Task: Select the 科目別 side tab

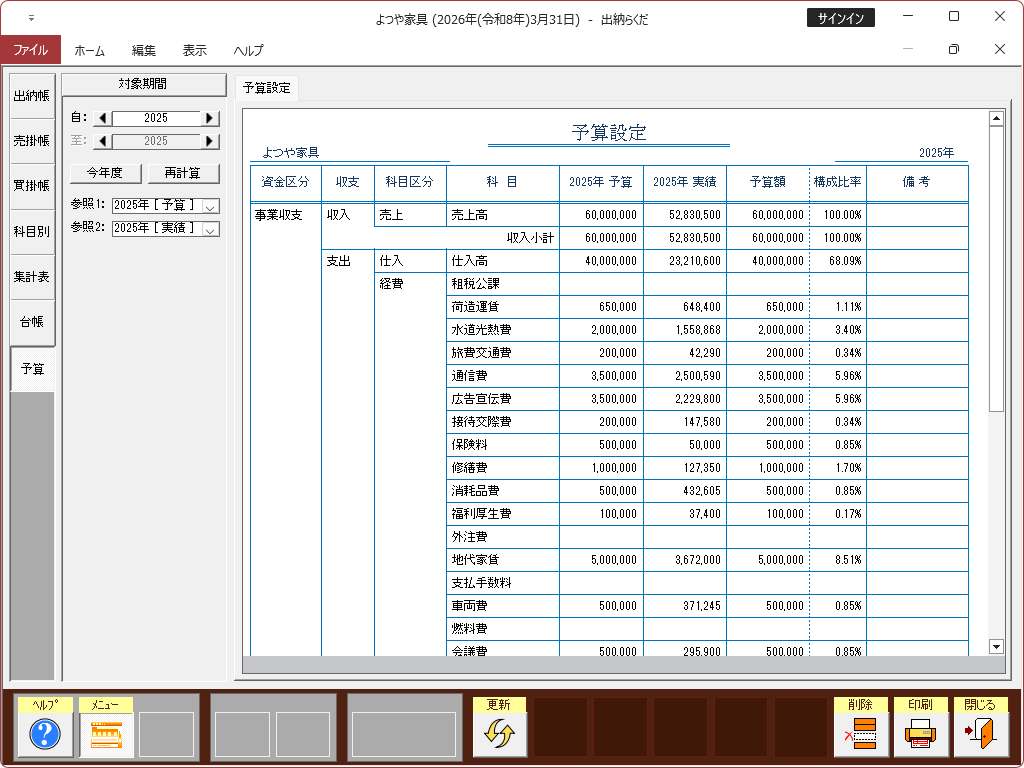Action: click(x=31, y=232)
